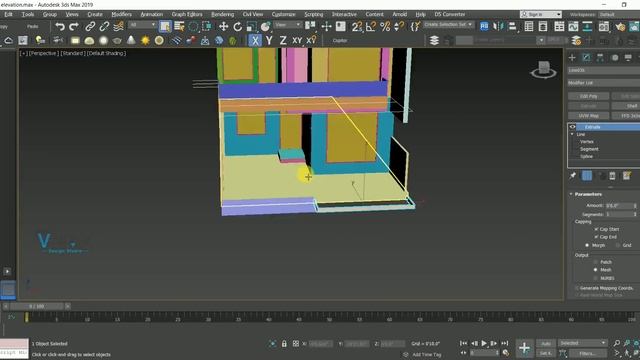Enable Generate Mapping Coords checkbox
Image resolution: width=640 pixels, height=360 pixels.
577,288
